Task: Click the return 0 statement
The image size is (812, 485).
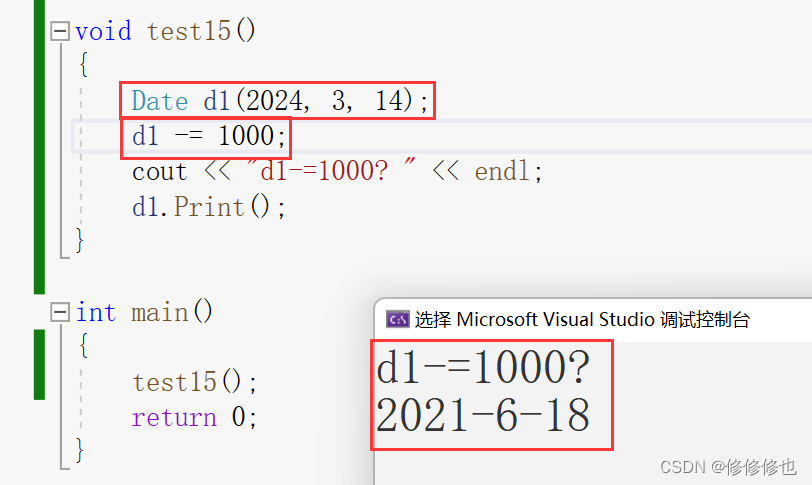Action: click(194, 417)
